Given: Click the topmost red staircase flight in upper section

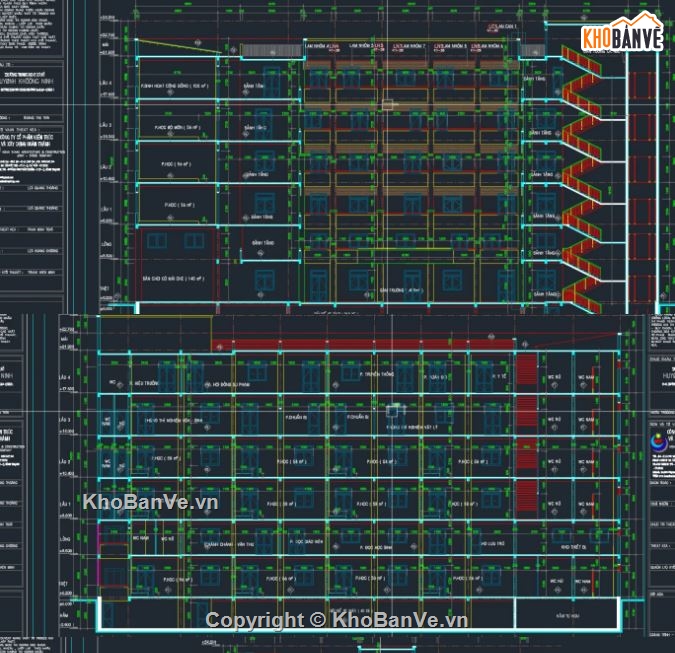Looking at the screenshot, I should 581,60.
